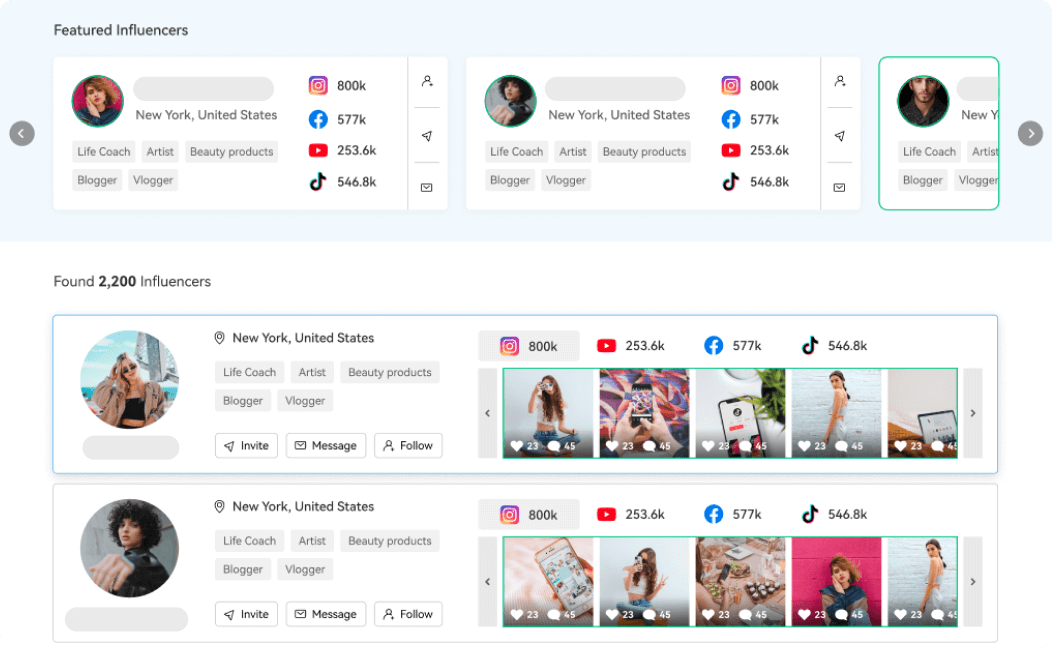Screen dimensions: 1052x647
Task: Go to previous featured influencers
Action: pos(22,133)
